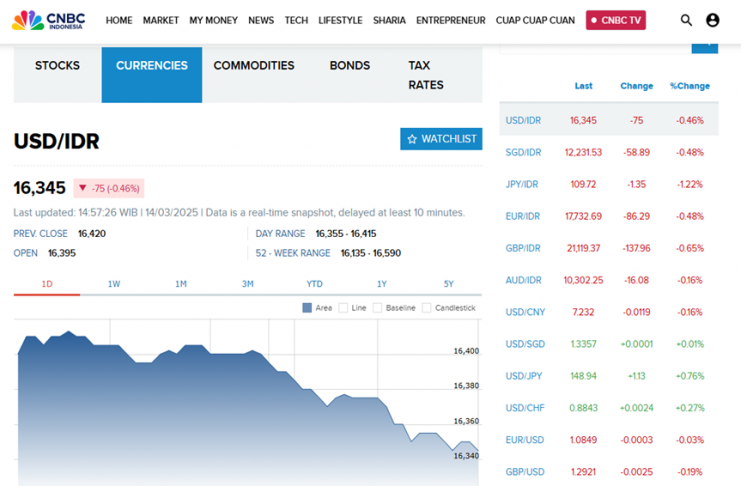741x486 pixels.
Task: Enable the Line chart type checkbox
Action: 343,308
